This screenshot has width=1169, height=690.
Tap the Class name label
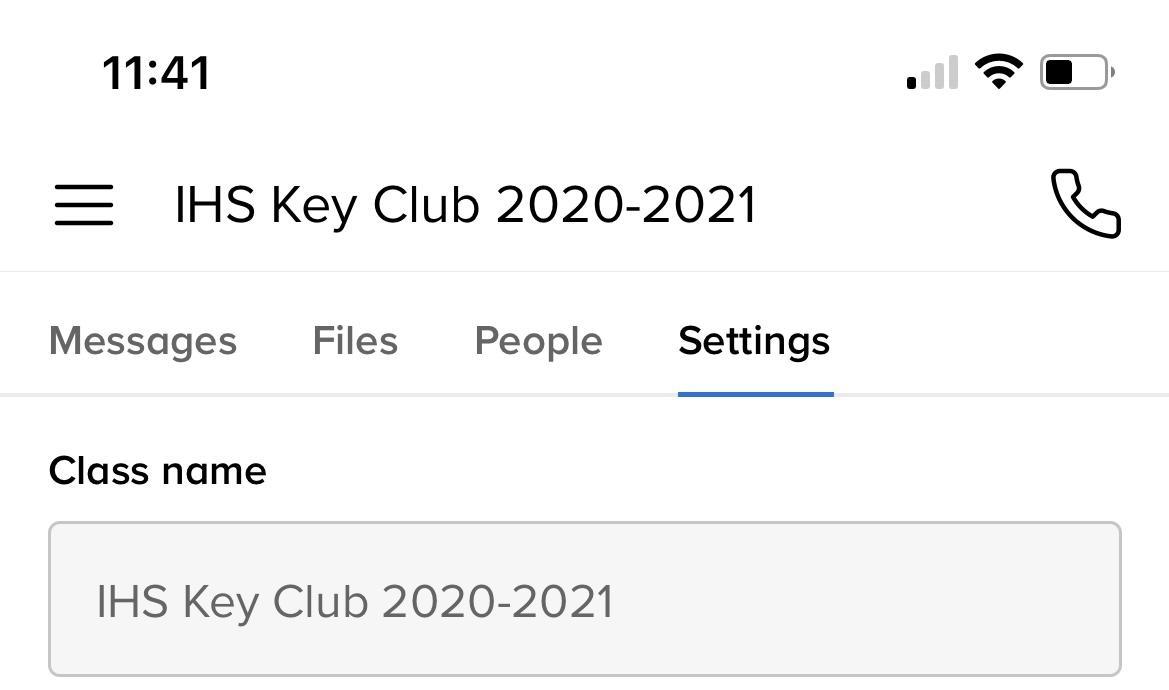[x=157, y=471]
